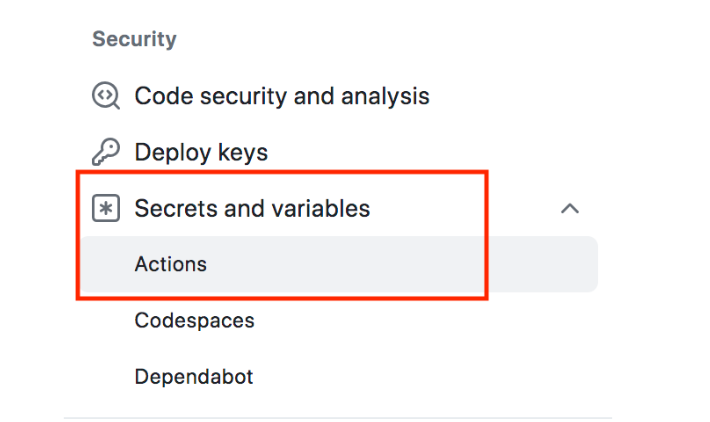The width and height of the screenshot is (710, 422).
Task: Open Code security and analysis settings
Action: tap(281, 96)
